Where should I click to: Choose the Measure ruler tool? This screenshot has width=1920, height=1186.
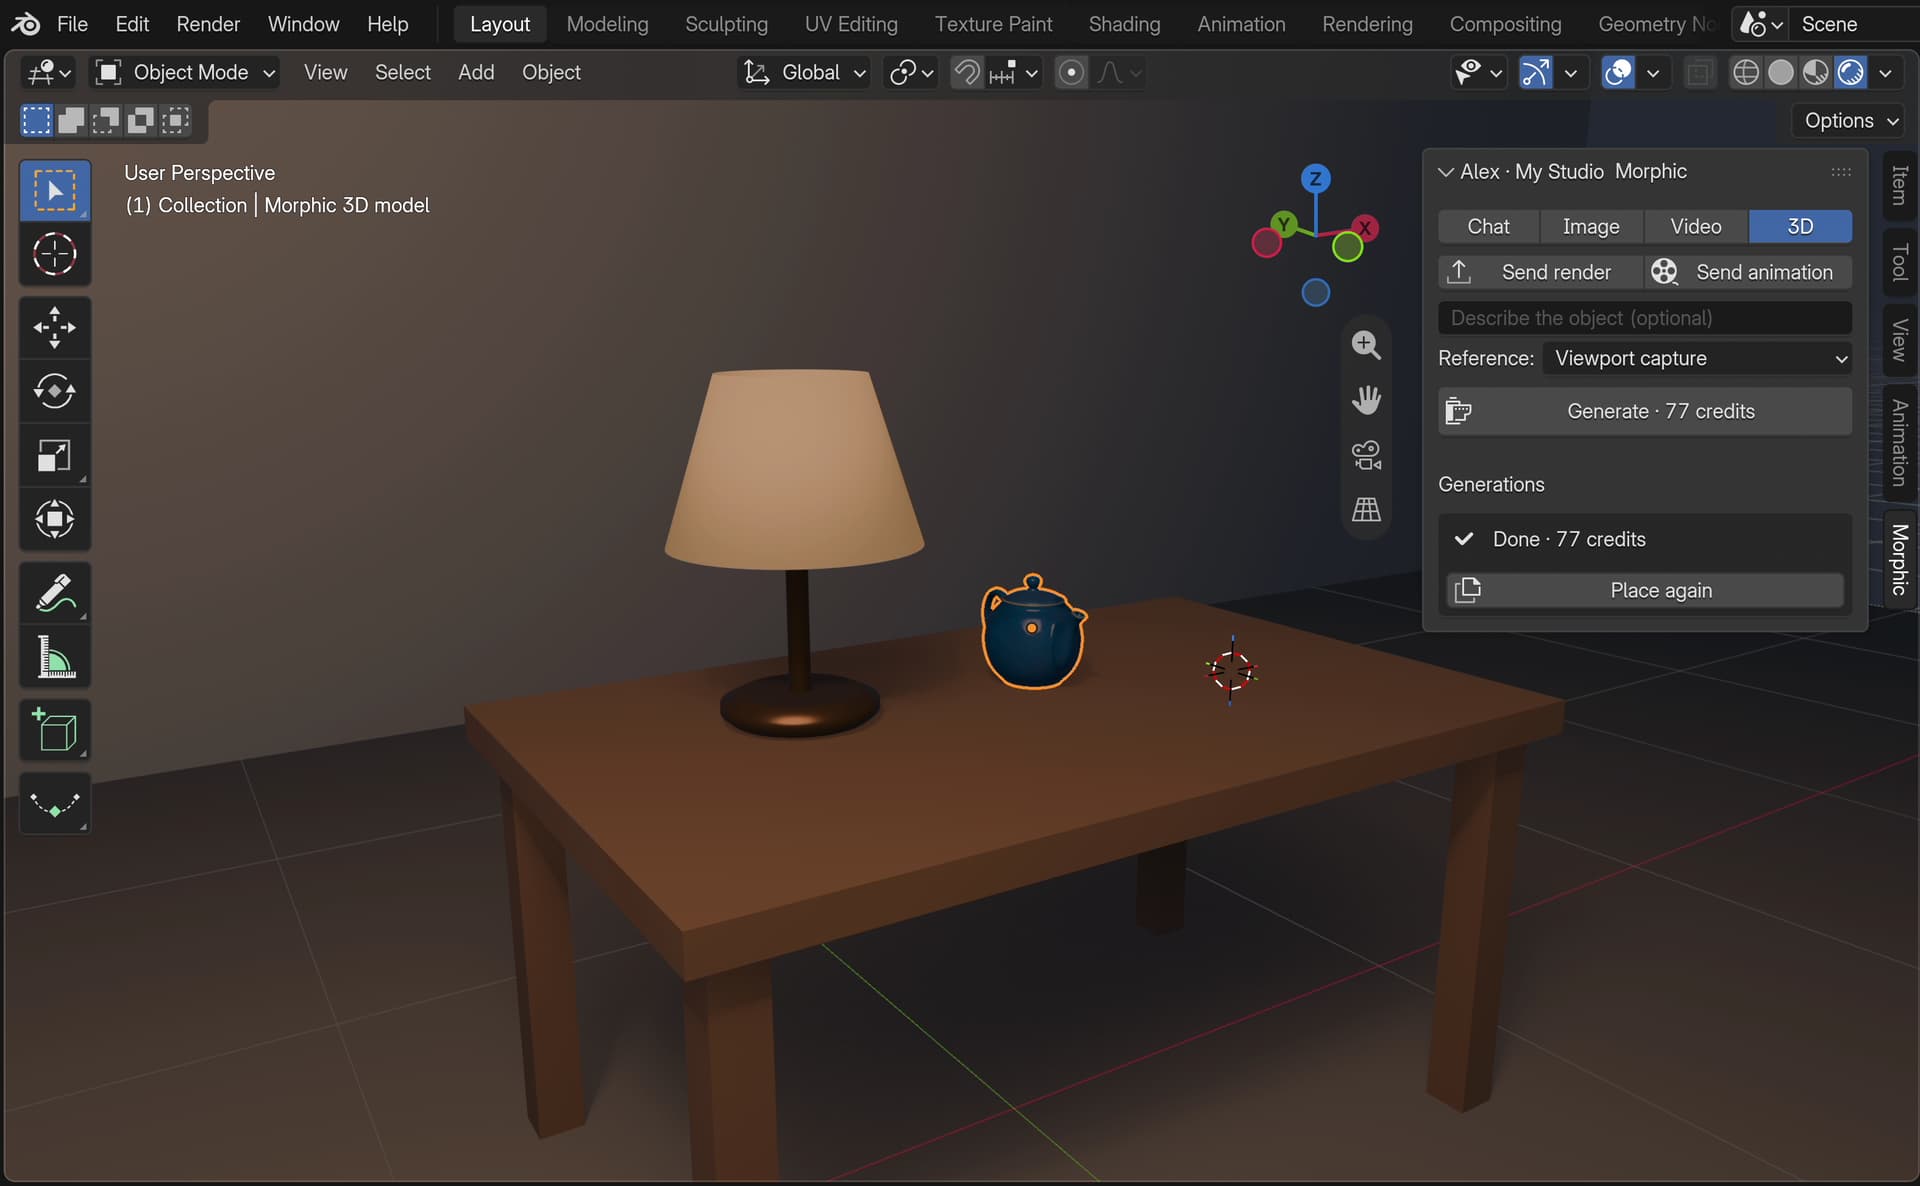click(x=55, y=657)
